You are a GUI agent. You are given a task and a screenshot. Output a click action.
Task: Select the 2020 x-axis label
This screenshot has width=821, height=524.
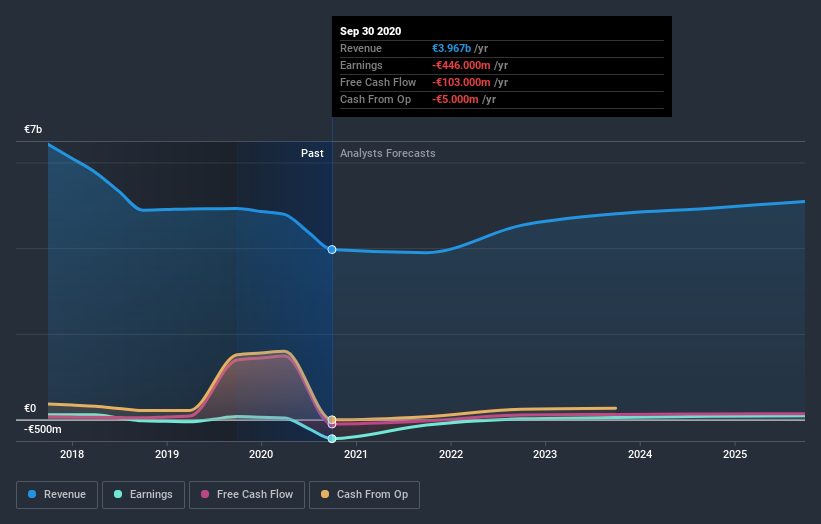coord(261,454)
